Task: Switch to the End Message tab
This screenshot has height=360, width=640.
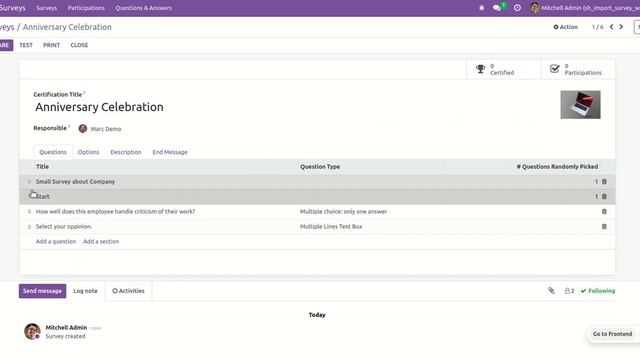Action: (x=170, y=152)
